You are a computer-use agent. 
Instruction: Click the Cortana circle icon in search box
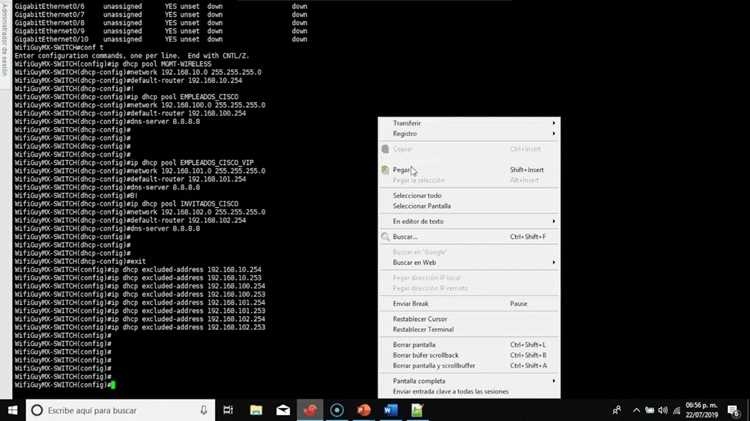(x=37, y=410)
